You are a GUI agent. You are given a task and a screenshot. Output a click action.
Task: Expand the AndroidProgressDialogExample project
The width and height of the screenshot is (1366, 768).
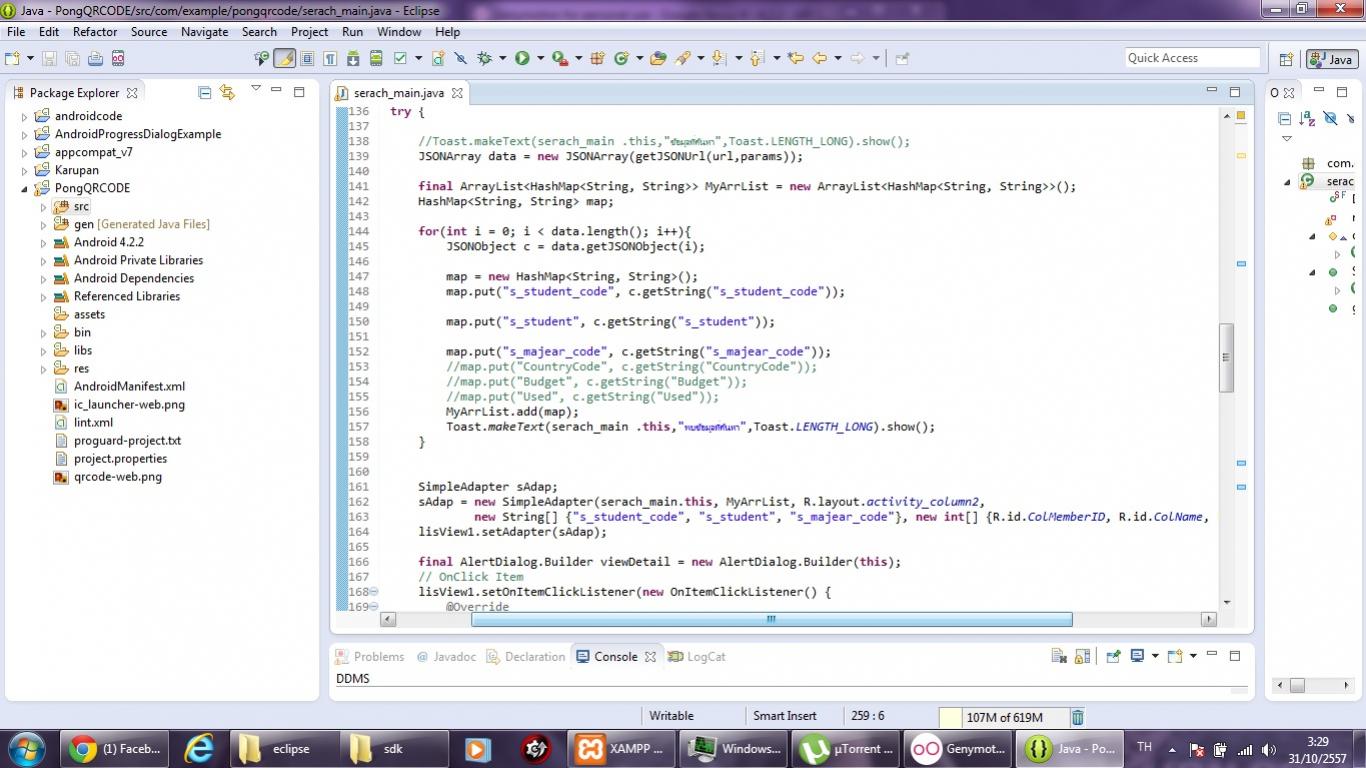(25, 134)
